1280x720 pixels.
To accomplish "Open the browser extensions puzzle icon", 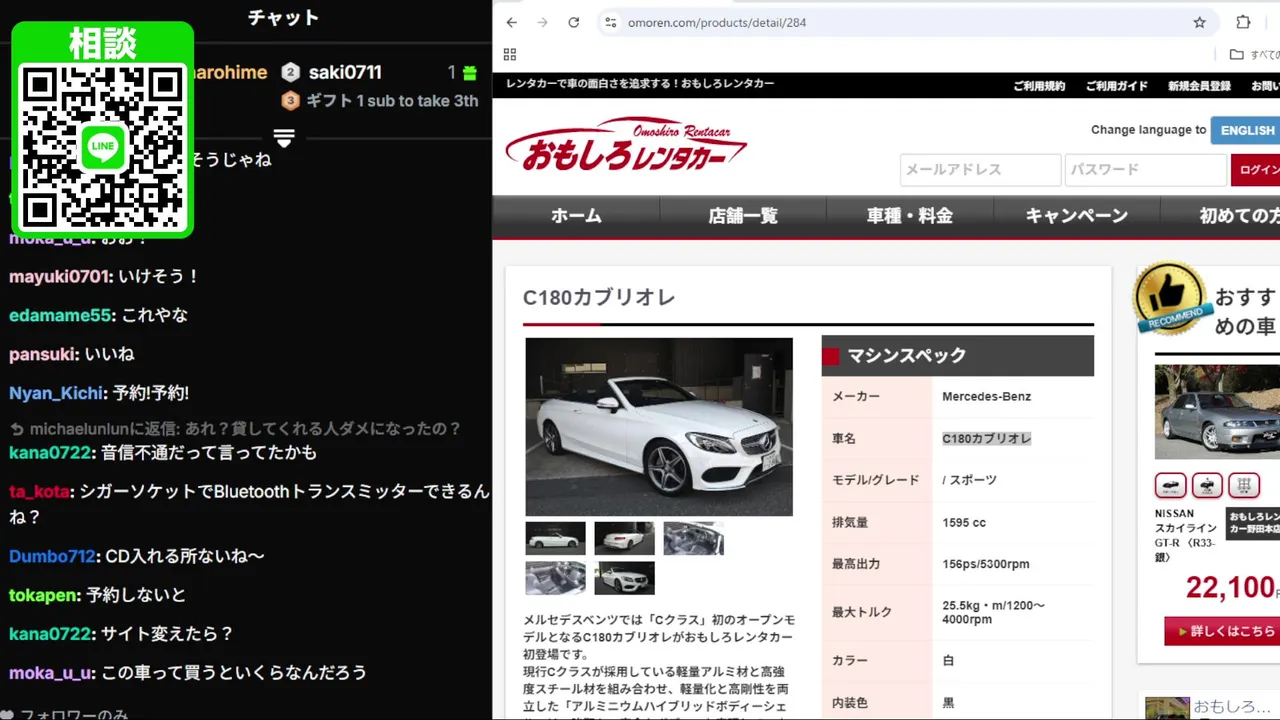I will point(1243,22).
